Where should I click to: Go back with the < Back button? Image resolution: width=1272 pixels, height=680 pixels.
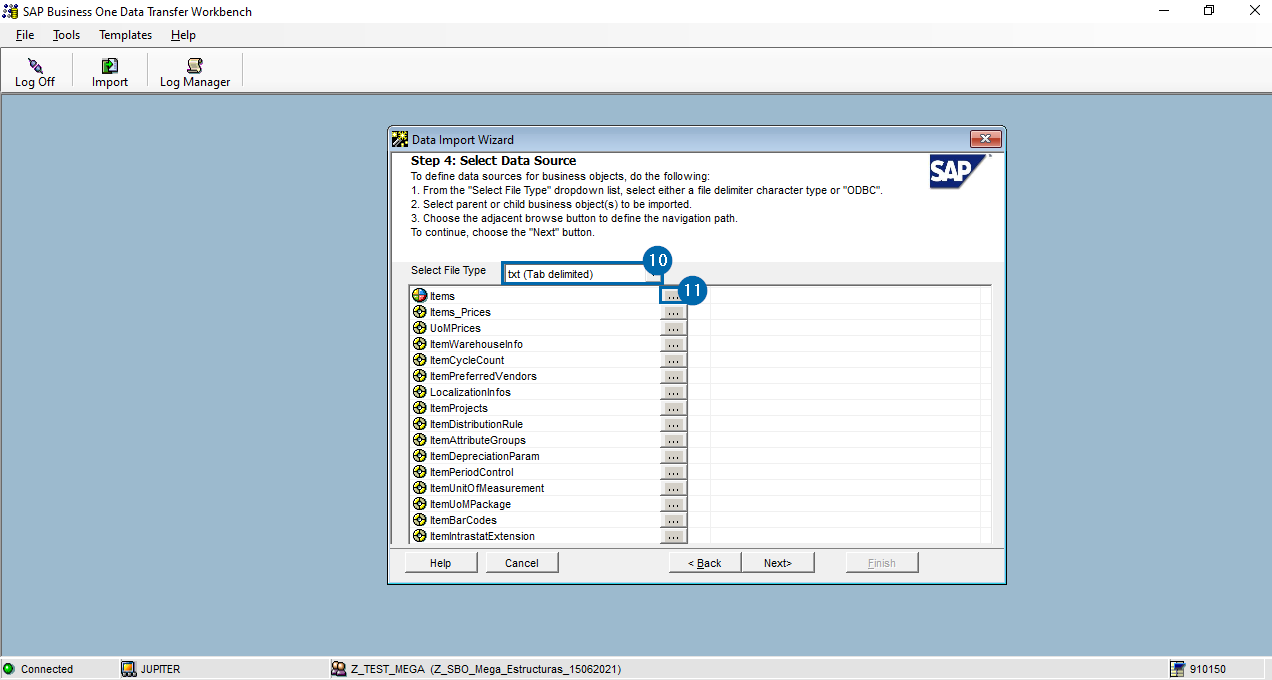click(705, 563)
